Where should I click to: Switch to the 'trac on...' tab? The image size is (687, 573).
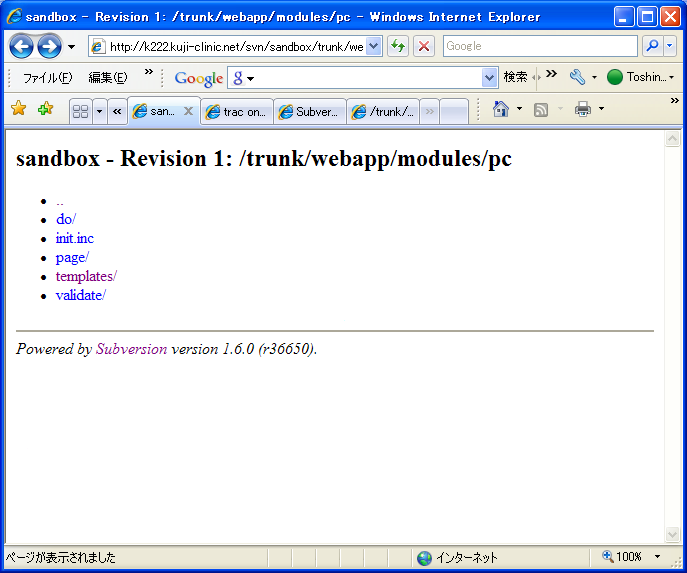click(x=237, y=112)
